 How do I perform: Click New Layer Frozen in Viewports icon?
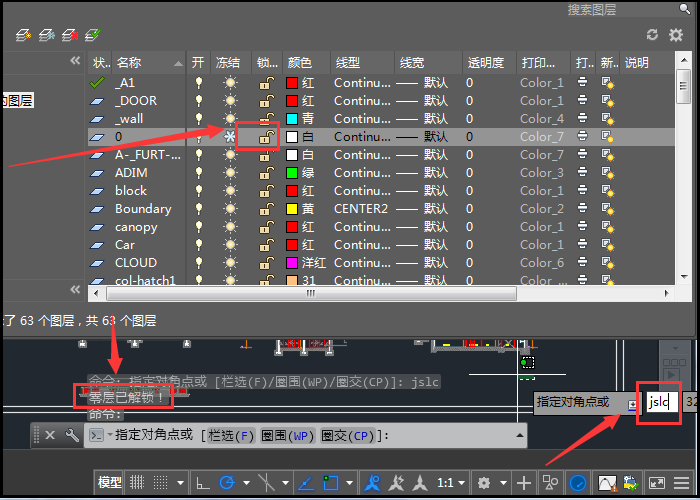[46, 35]
